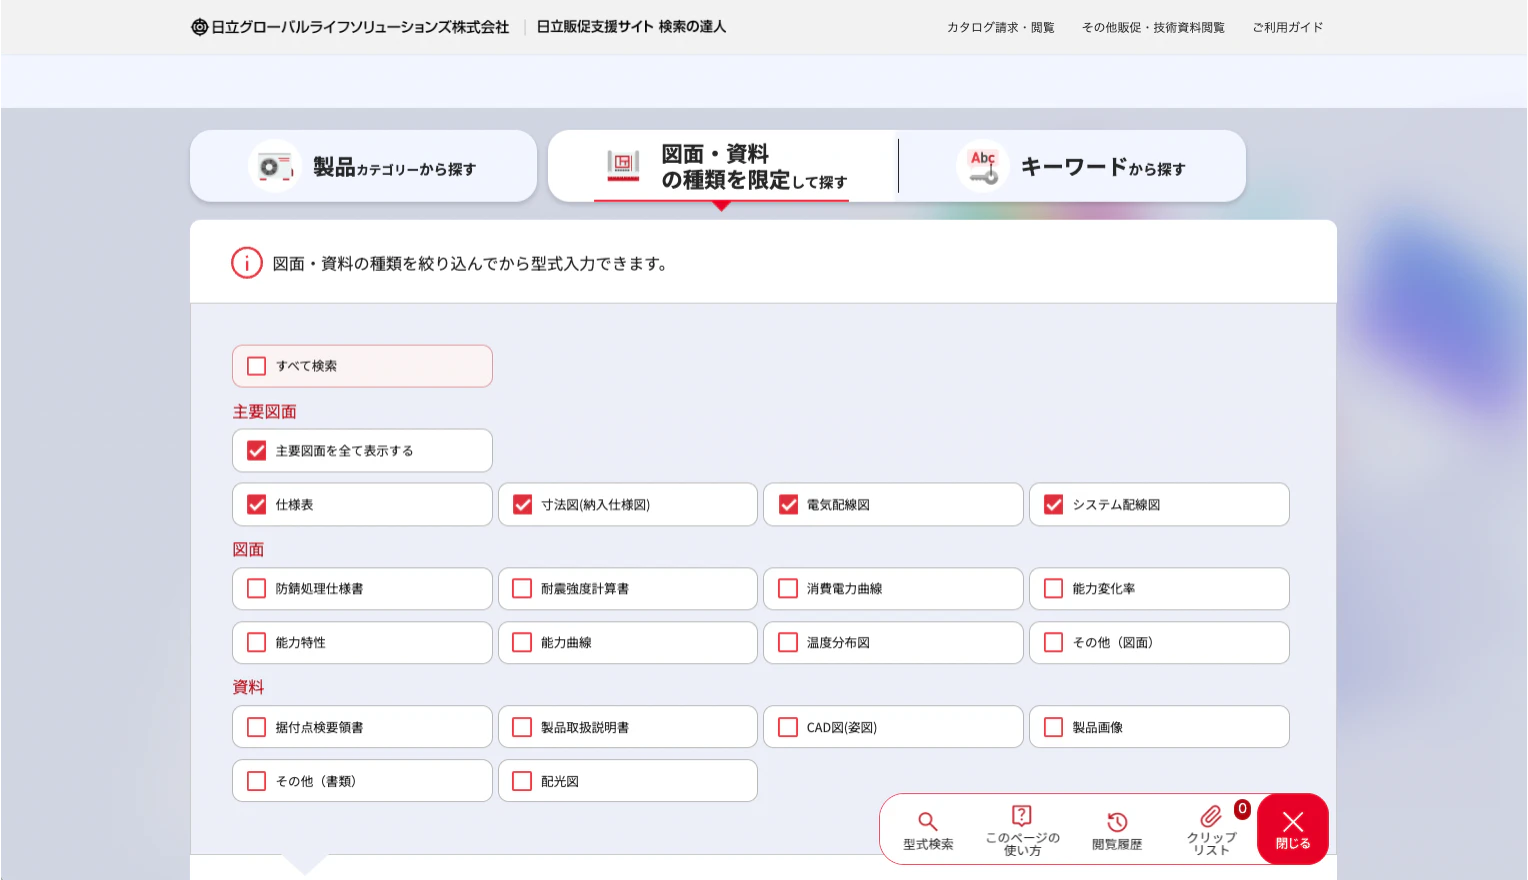Check the 製品取扱説明書 checkbox
The height and width of the screenshot is (880, 1528).
coord(522,728)
